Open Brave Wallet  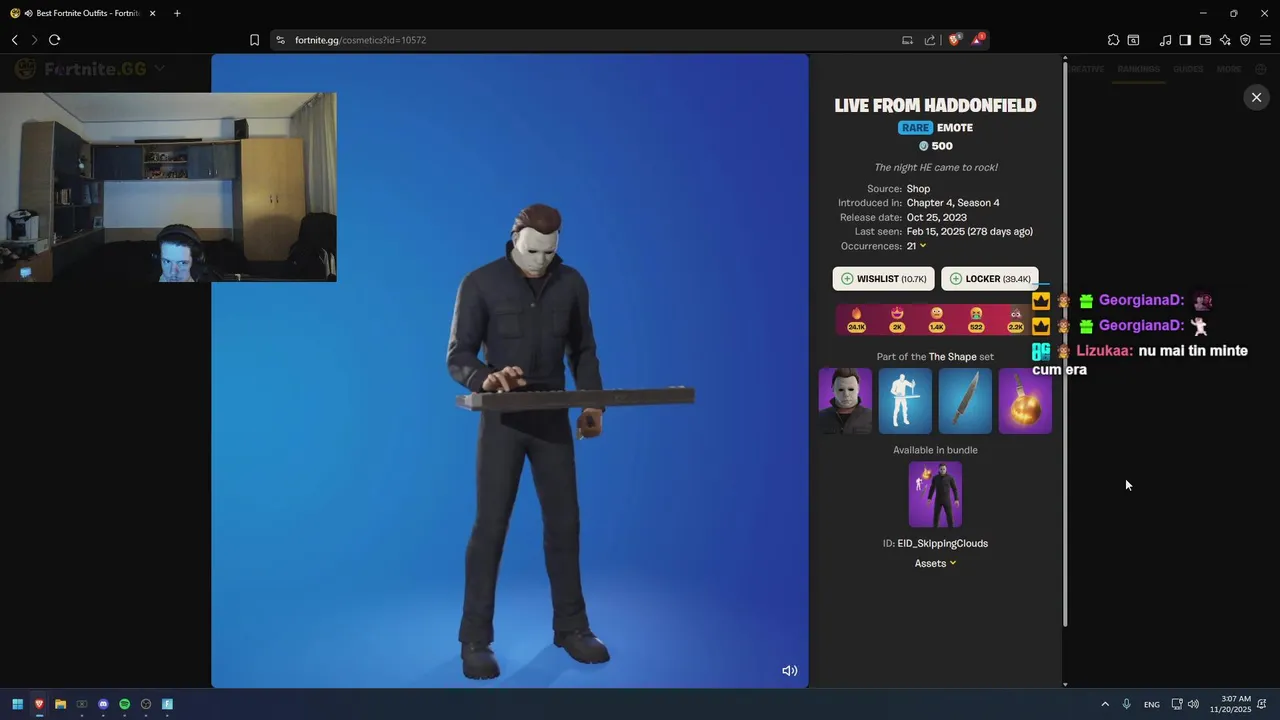tap(1205, 40)
